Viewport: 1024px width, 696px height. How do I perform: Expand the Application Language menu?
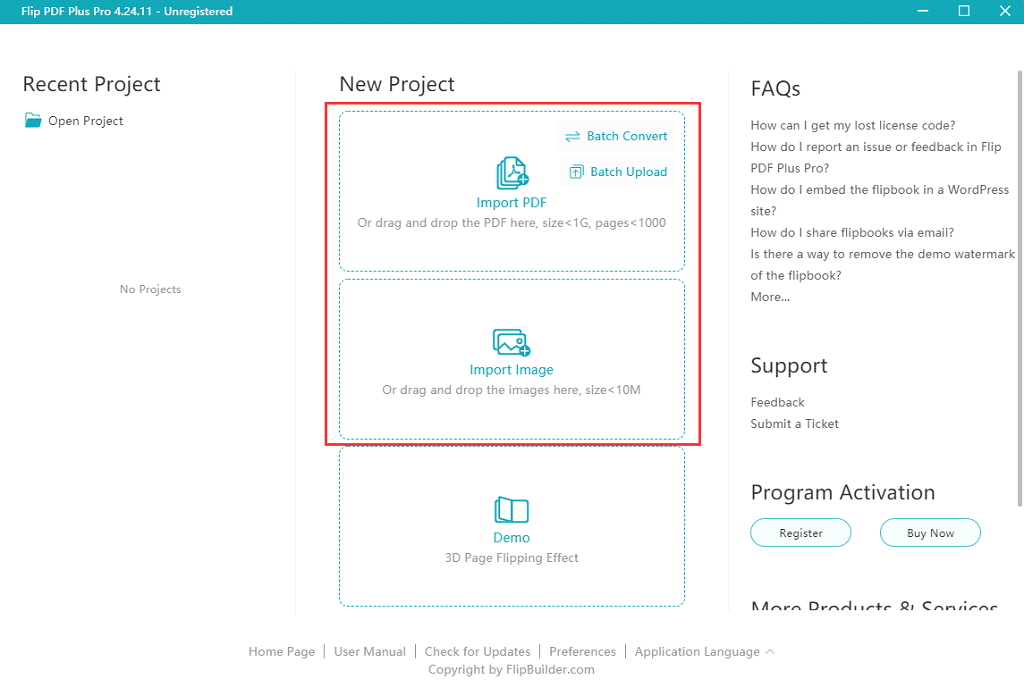704,652
